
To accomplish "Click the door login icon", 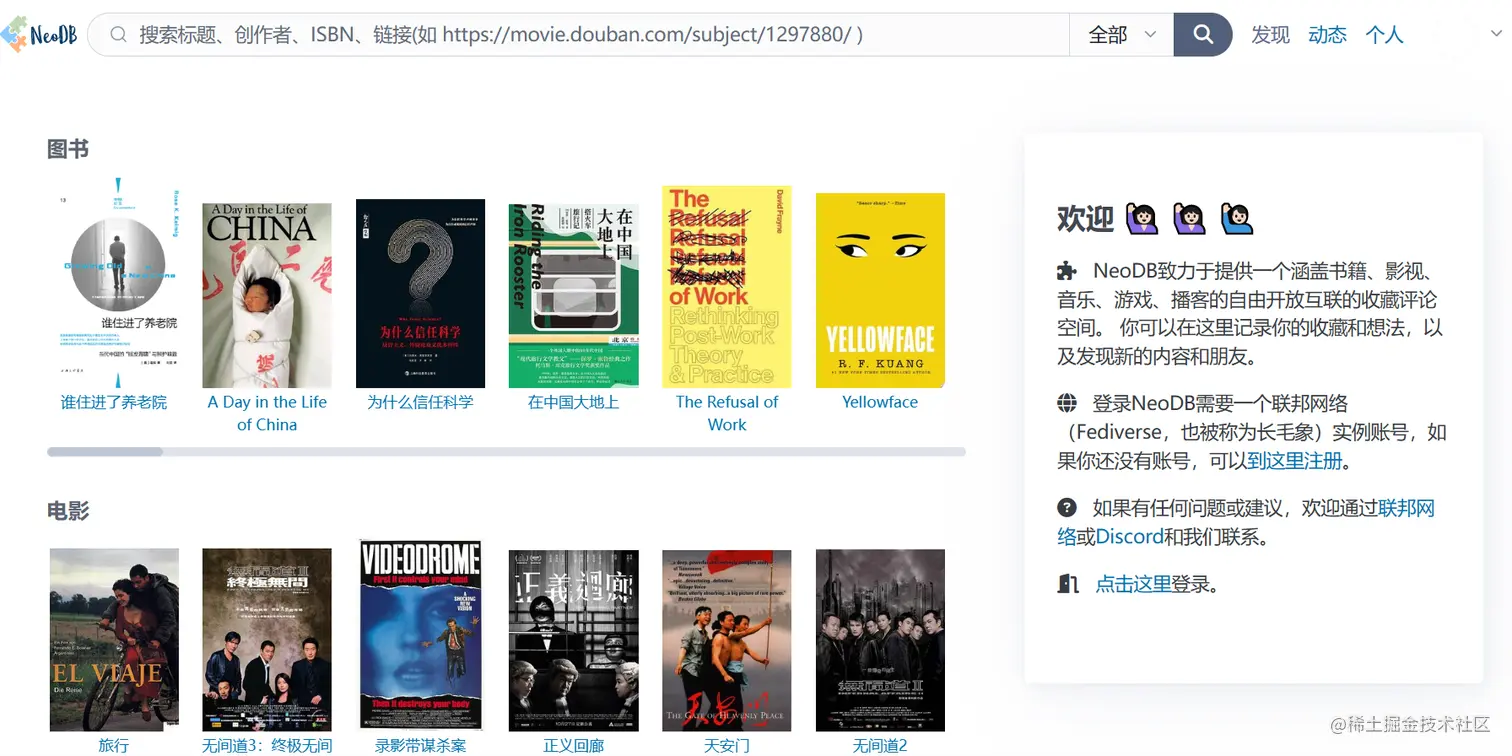I will pos(1067,583).
